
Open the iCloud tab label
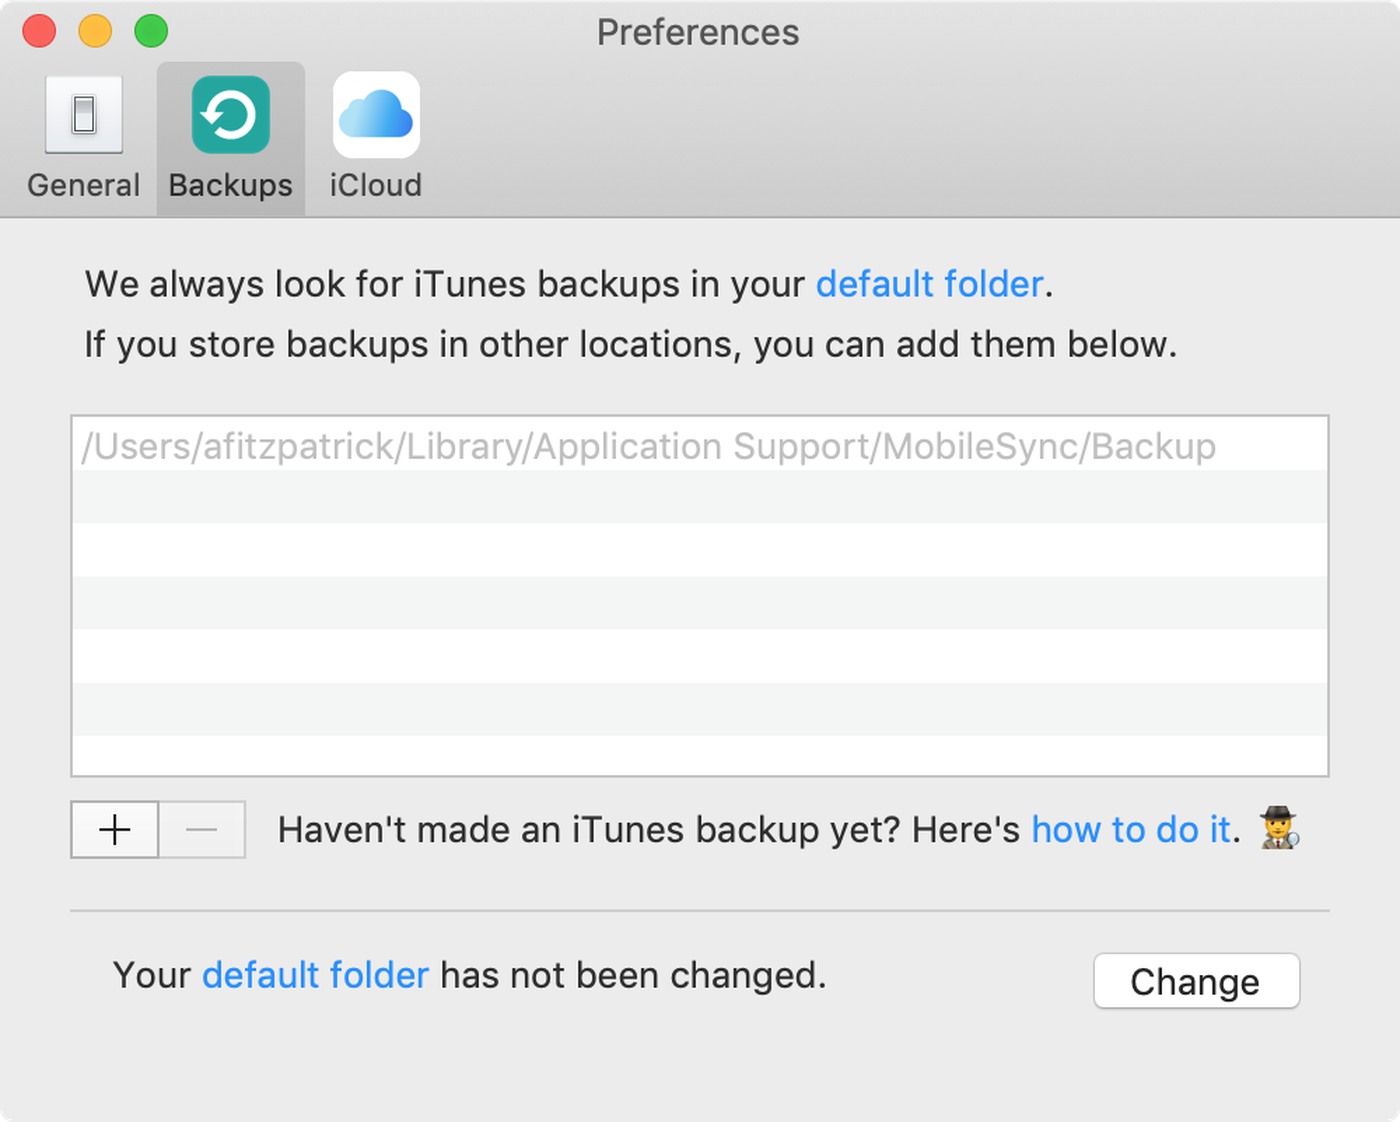[x=376, y=185]
